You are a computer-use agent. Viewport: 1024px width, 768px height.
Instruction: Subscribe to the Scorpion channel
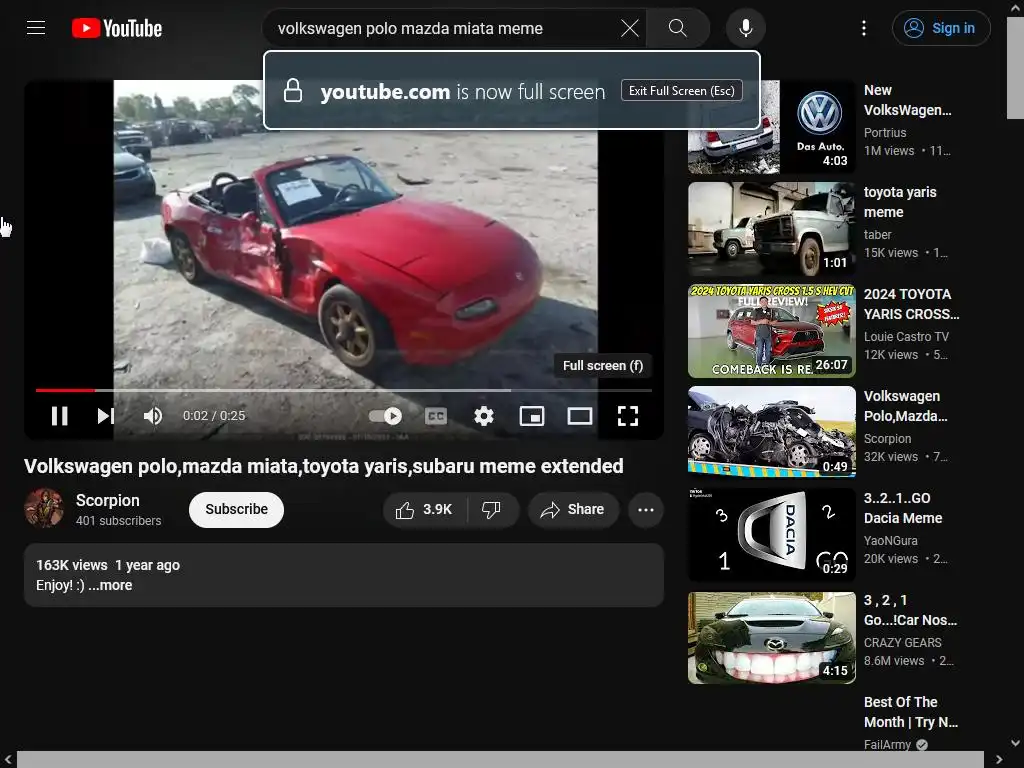(x=236, y=509)
